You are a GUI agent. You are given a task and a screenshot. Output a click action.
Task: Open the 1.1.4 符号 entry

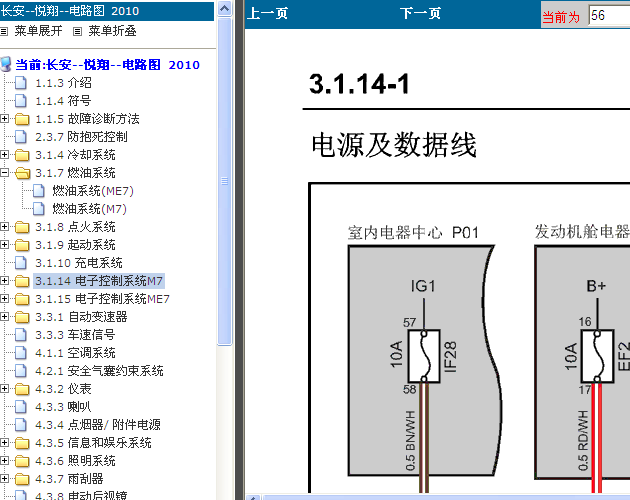63,101
